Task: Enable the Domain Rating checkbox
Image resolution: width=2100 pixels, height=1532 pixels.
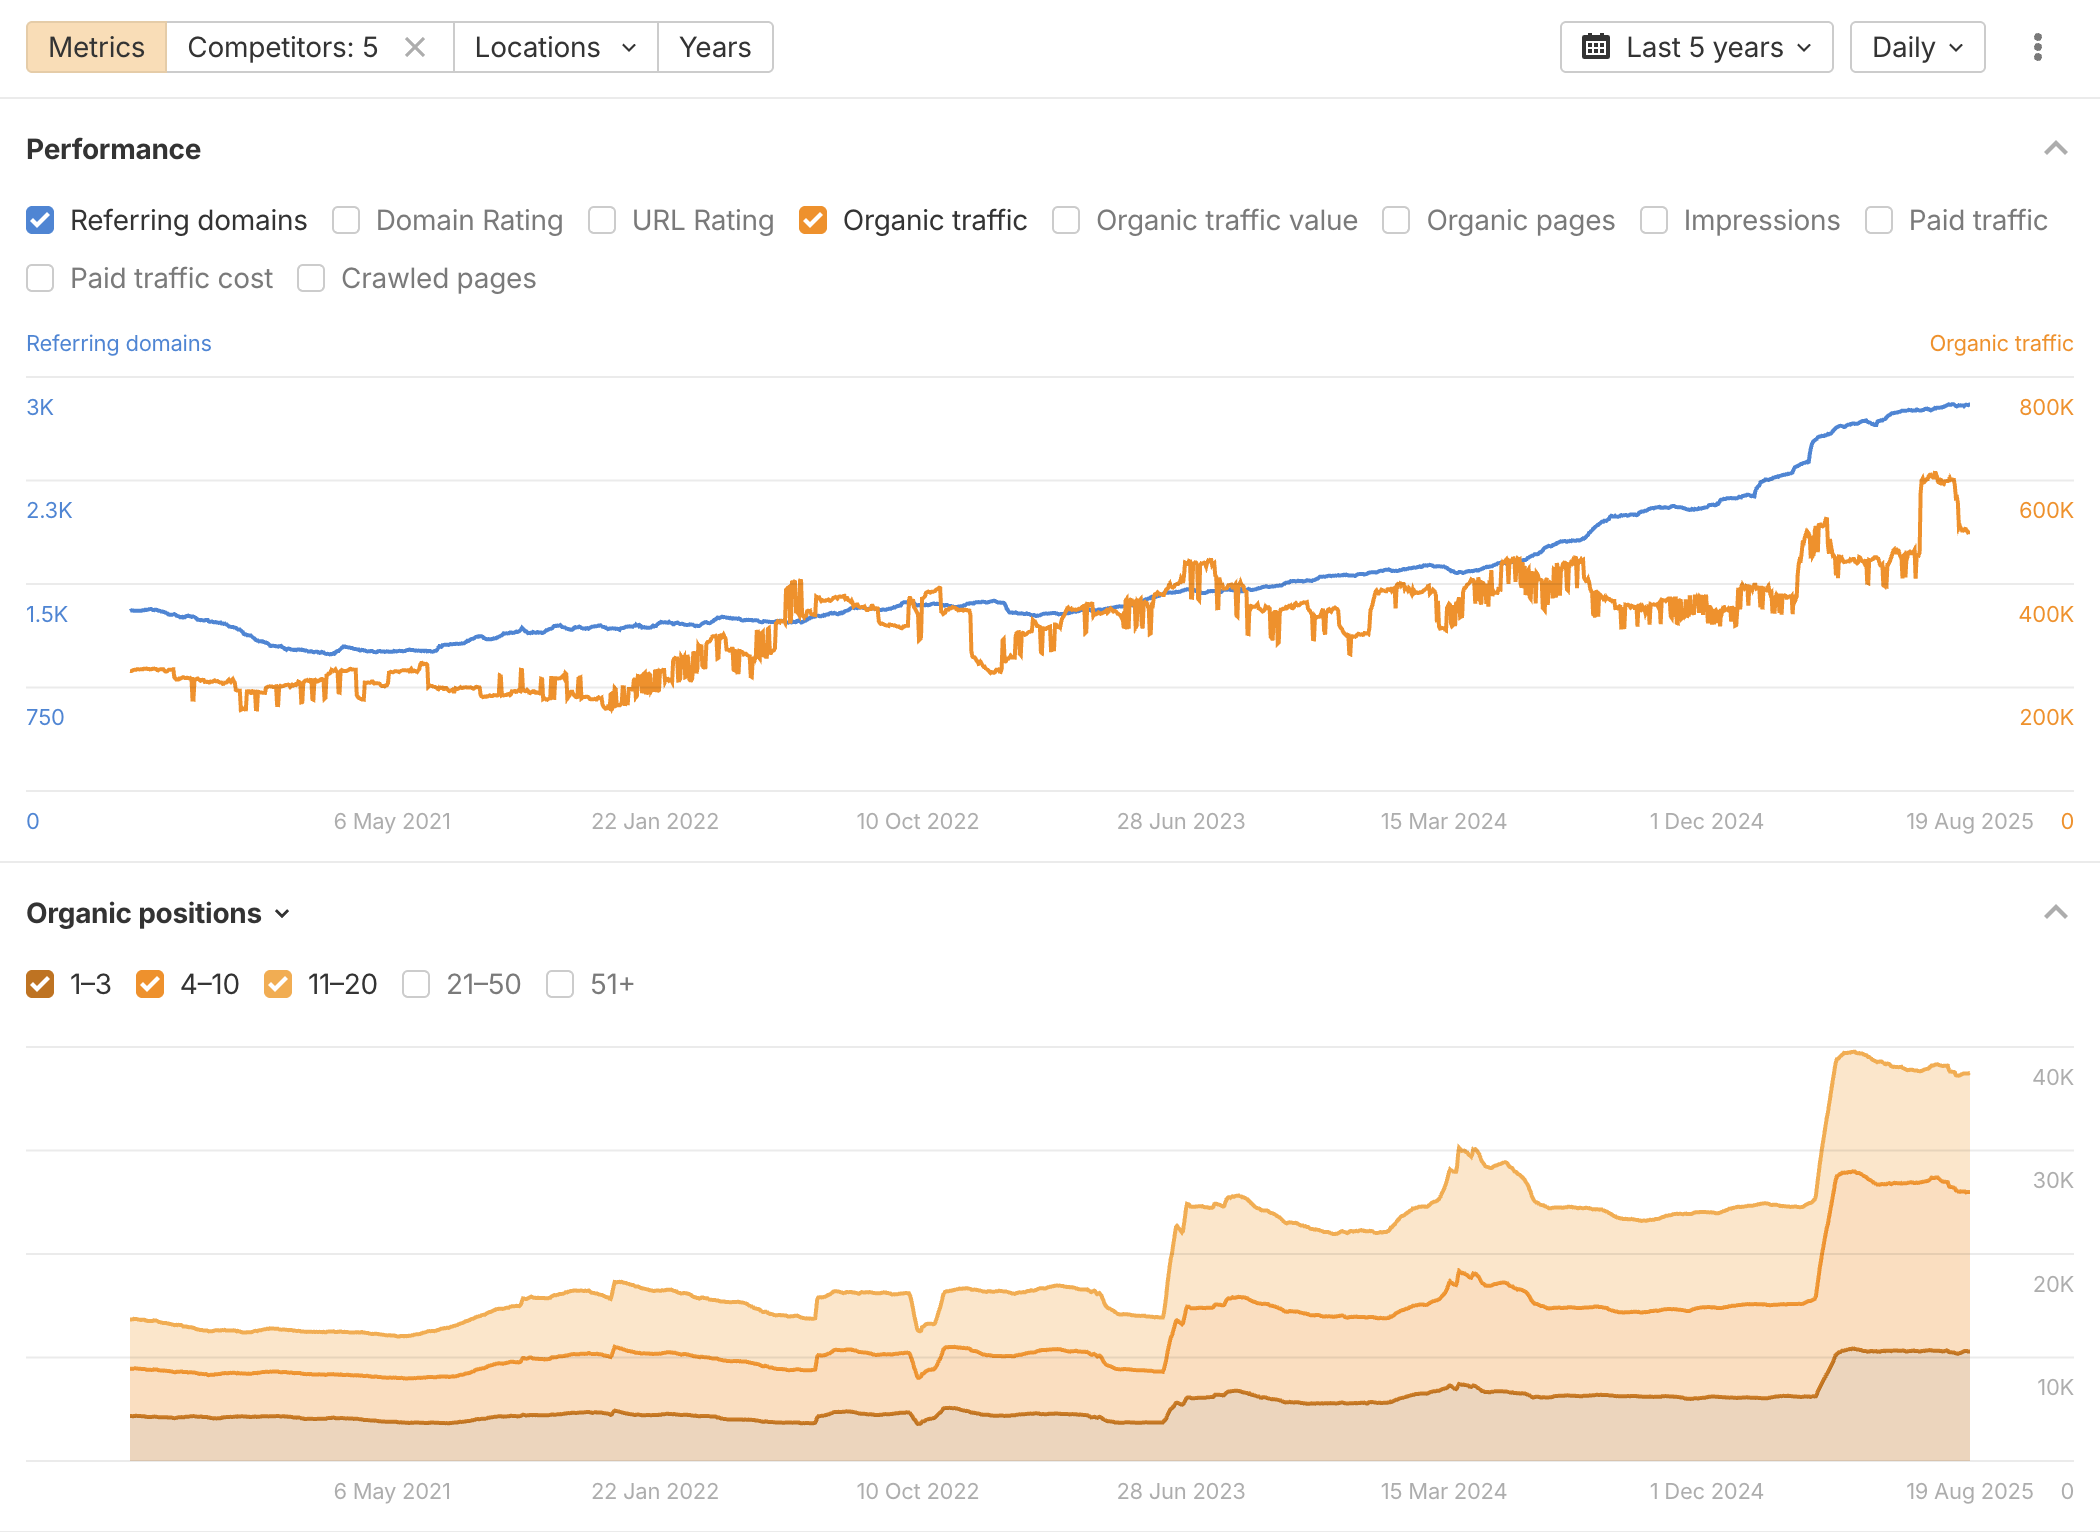Action: pos(346,220)
